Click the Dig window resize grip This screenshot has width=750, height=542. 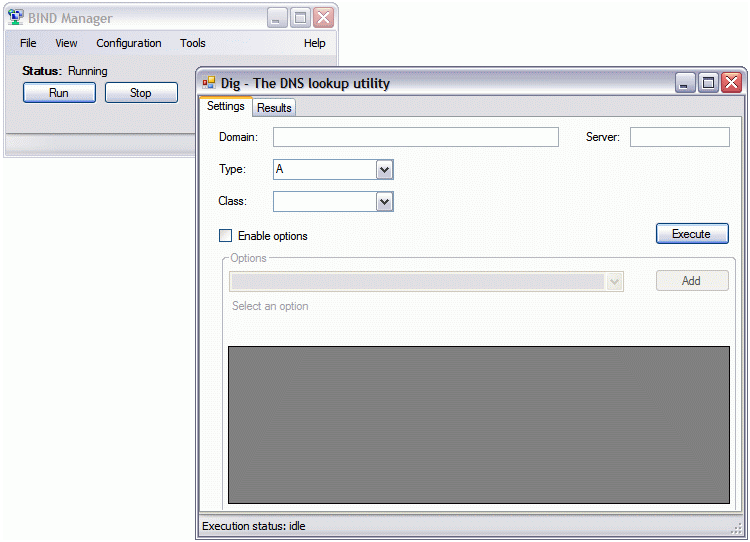(x=737, y=529)
